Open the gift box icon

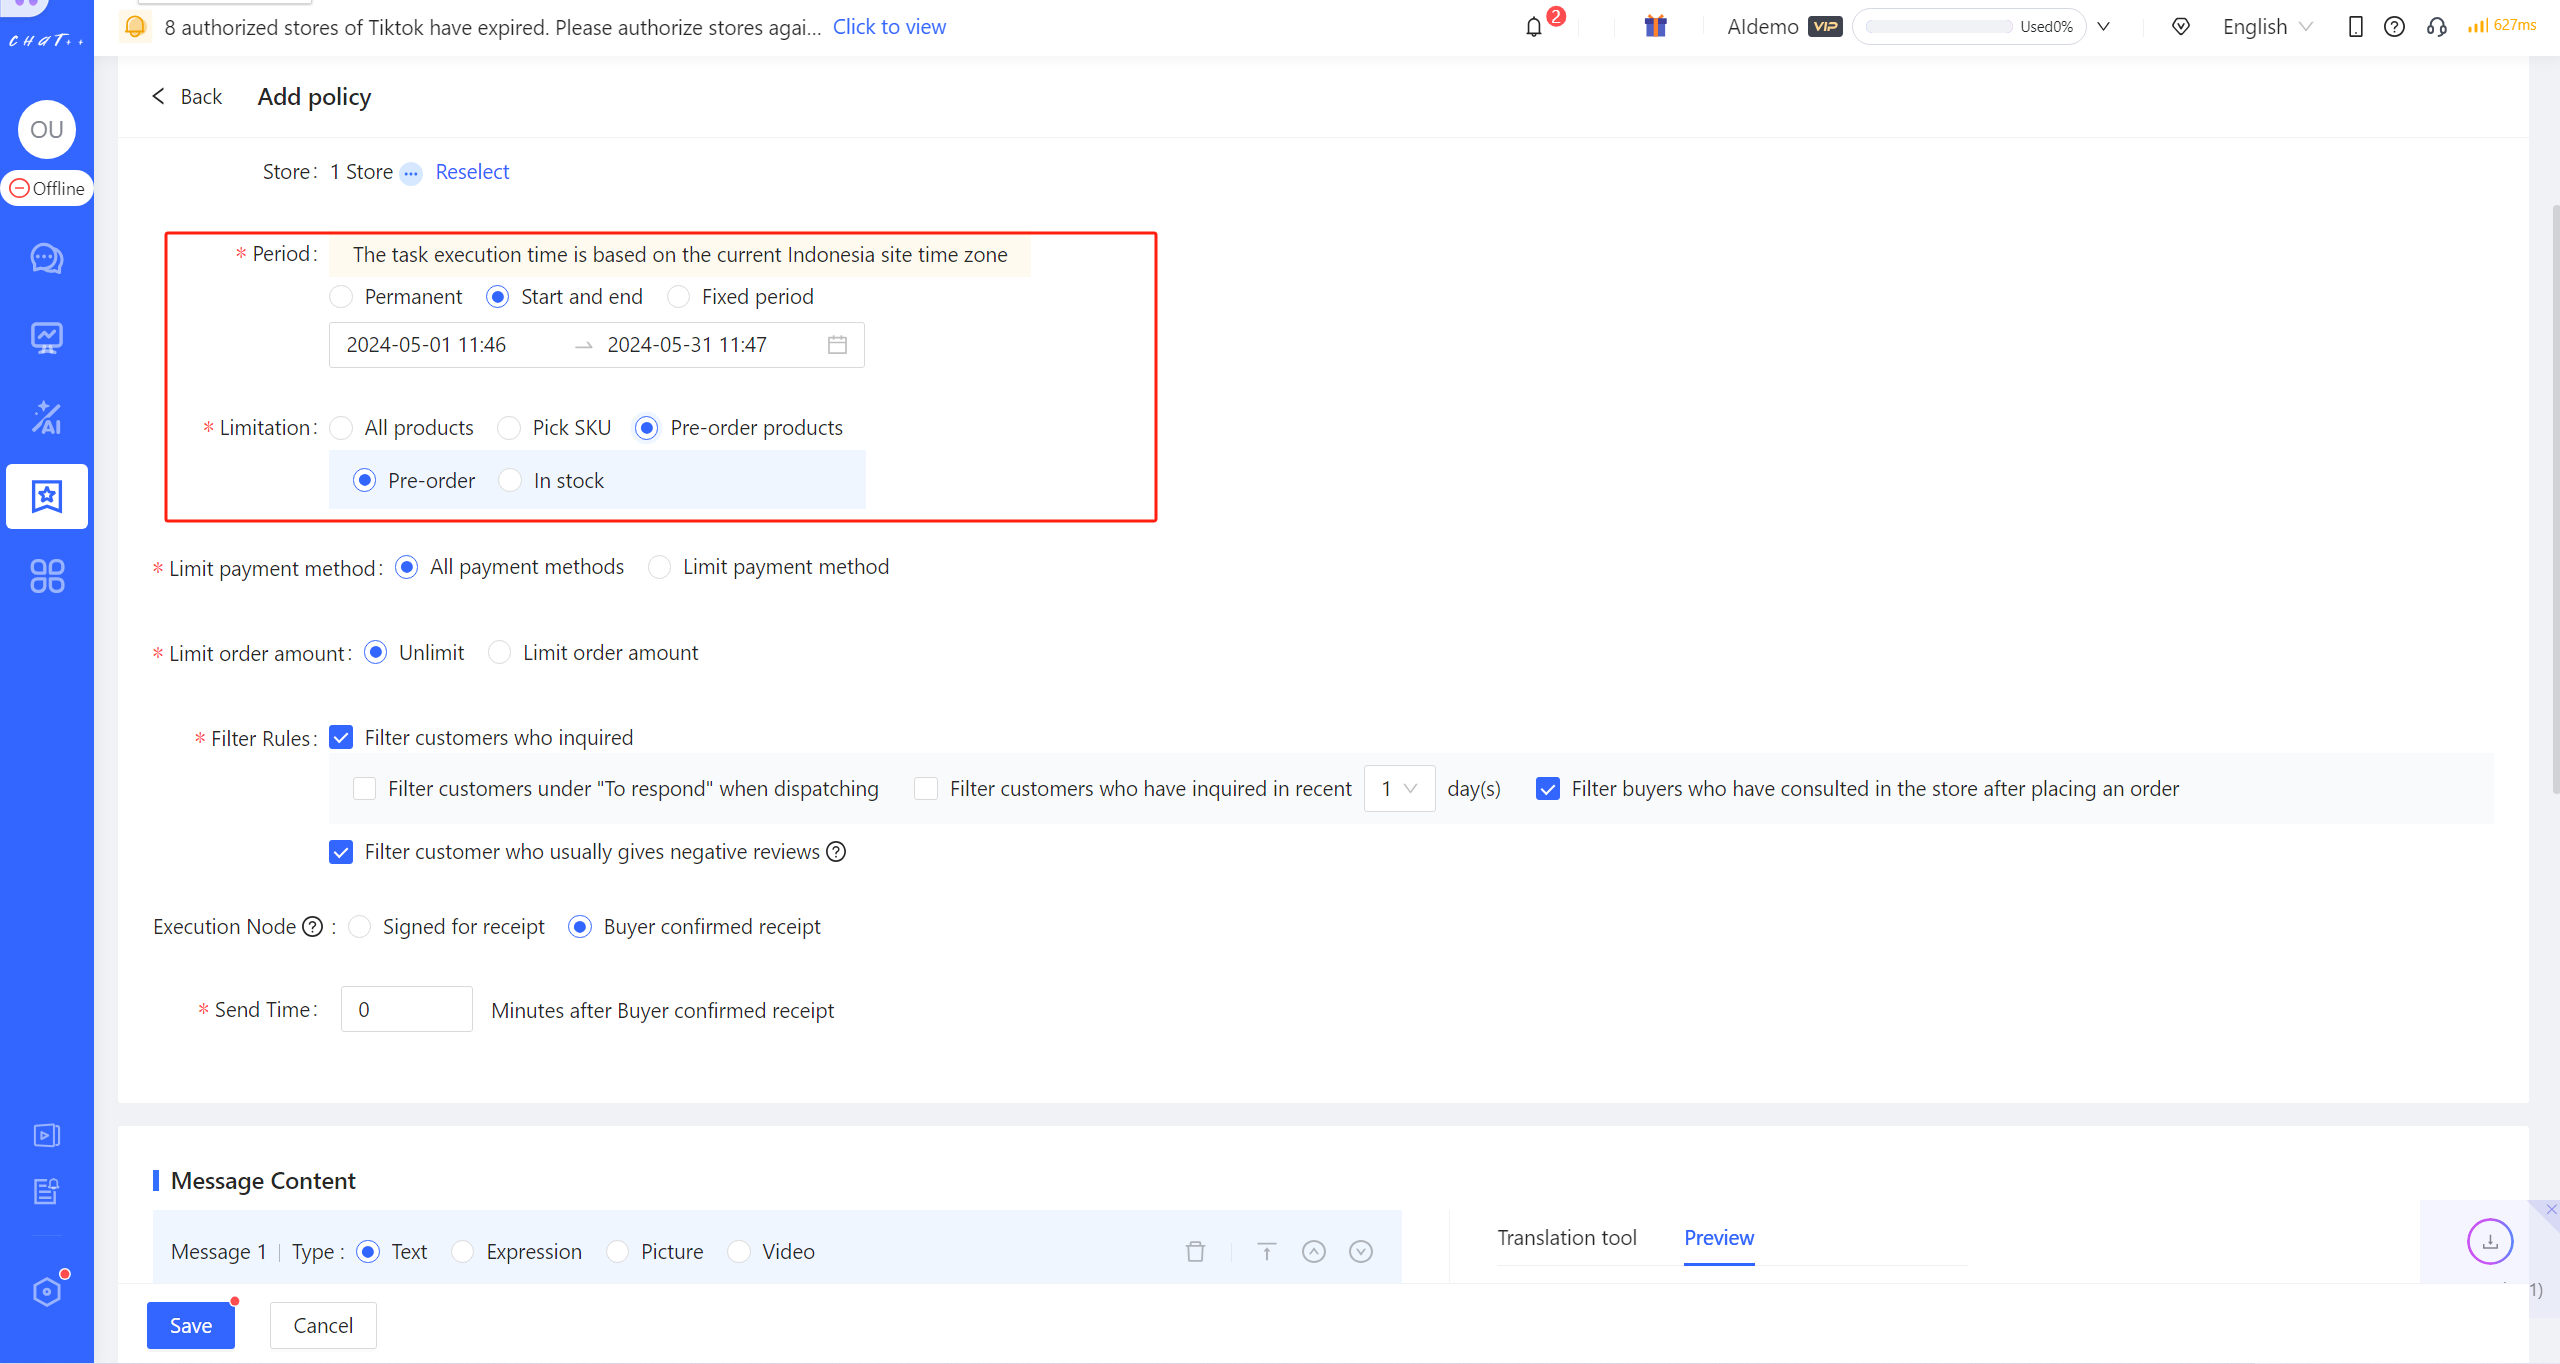point(1656,26)
